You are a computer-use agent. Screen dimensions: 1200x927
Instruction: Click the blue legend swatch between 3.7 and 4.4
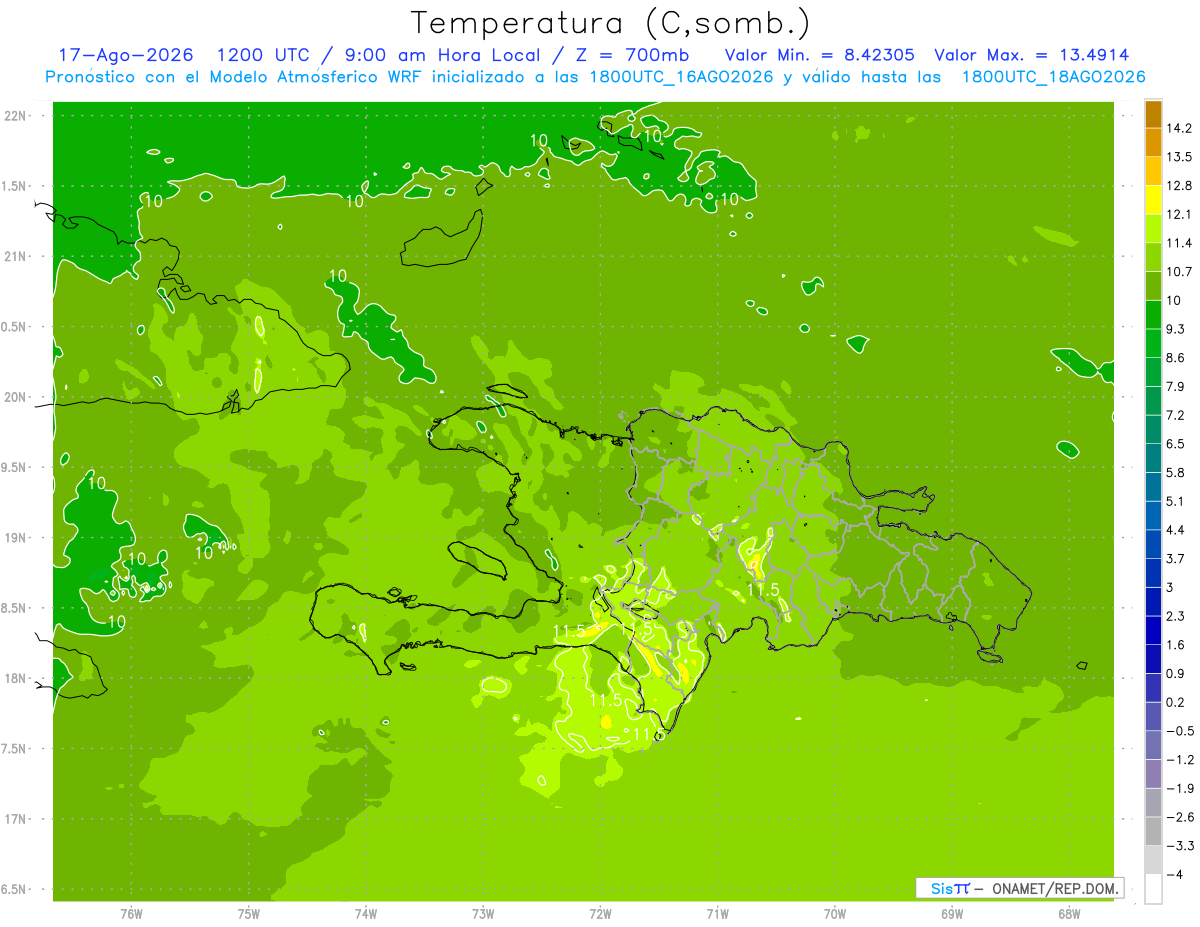(x=1153, y=544)
